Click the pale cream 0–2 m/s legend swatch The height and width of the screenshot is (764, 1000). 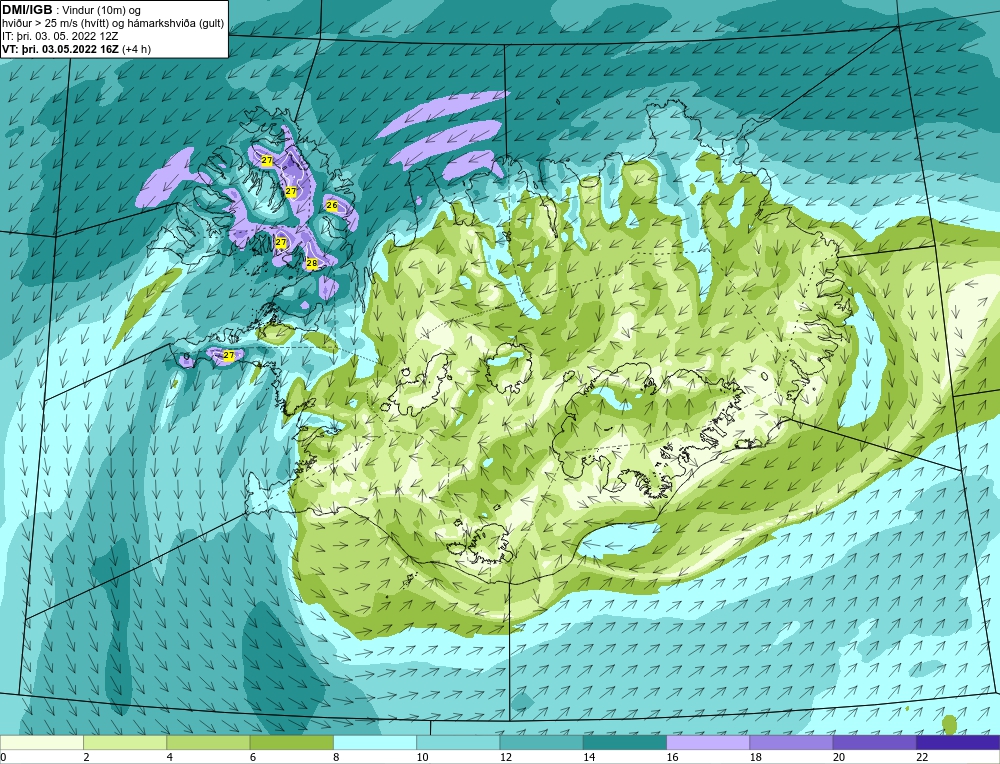click(x=42, y=742)
